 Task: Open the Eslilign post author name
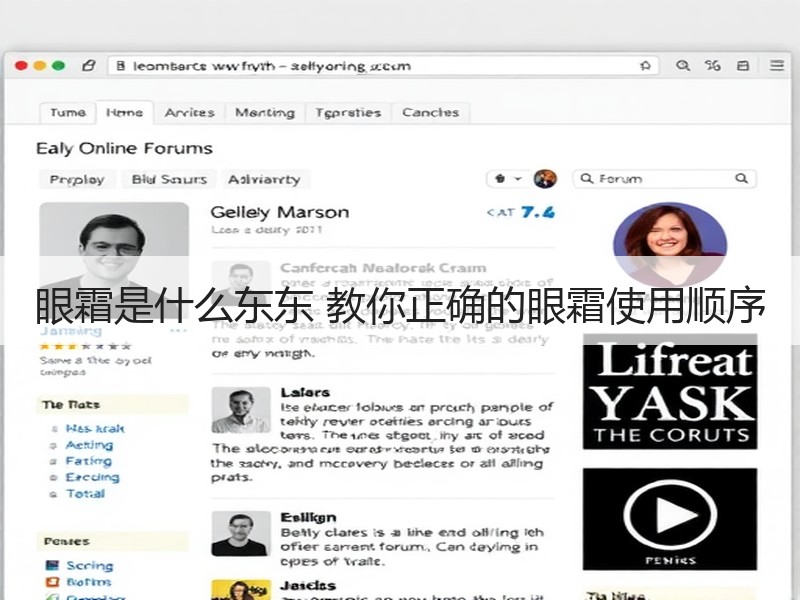(x=308, y=517)
